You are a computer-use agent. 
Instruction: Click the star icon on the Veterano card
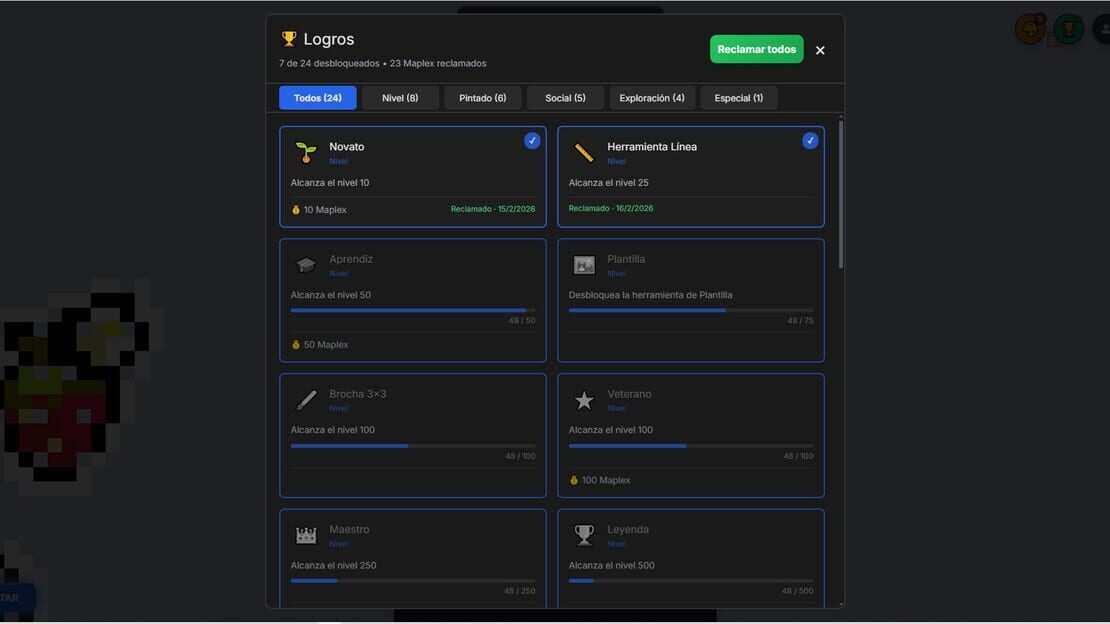click(x=584, y=400)
